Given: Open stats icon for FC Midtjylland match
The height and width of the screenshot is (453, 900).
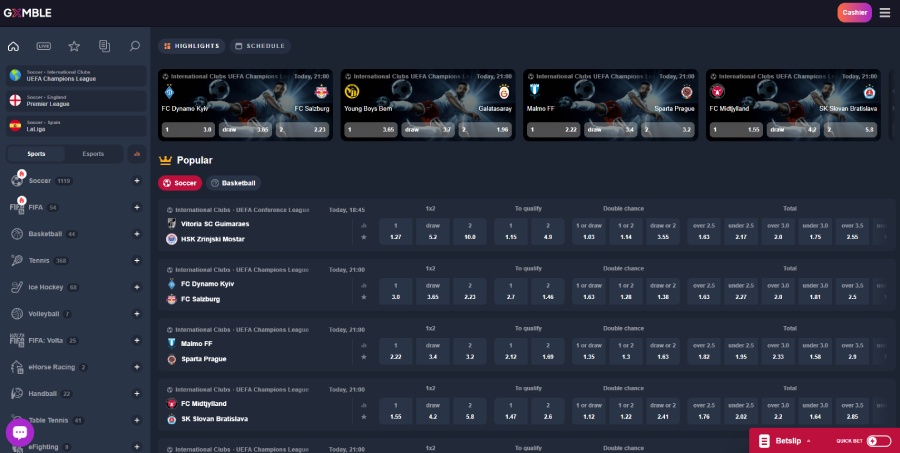Looking at the screenshot, I should (x=363, y=405).
